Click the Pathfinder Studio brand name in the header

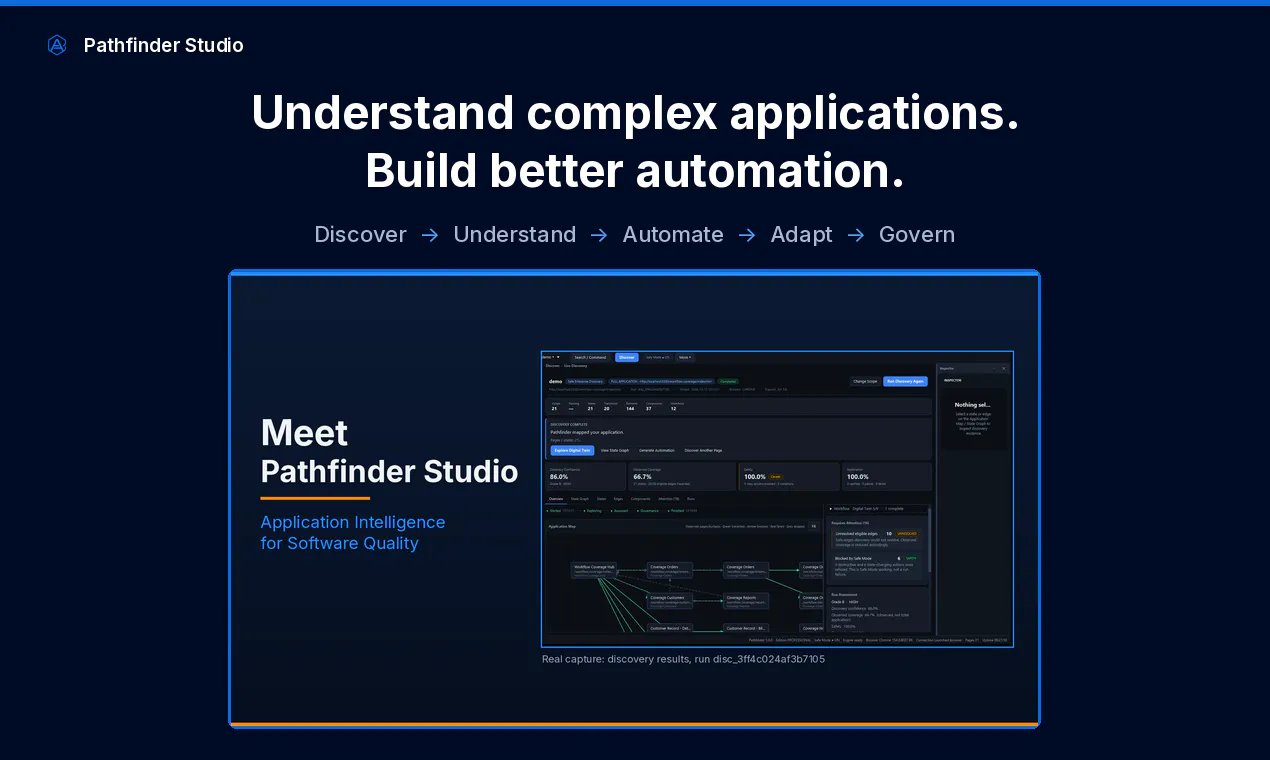pos(164,45)
